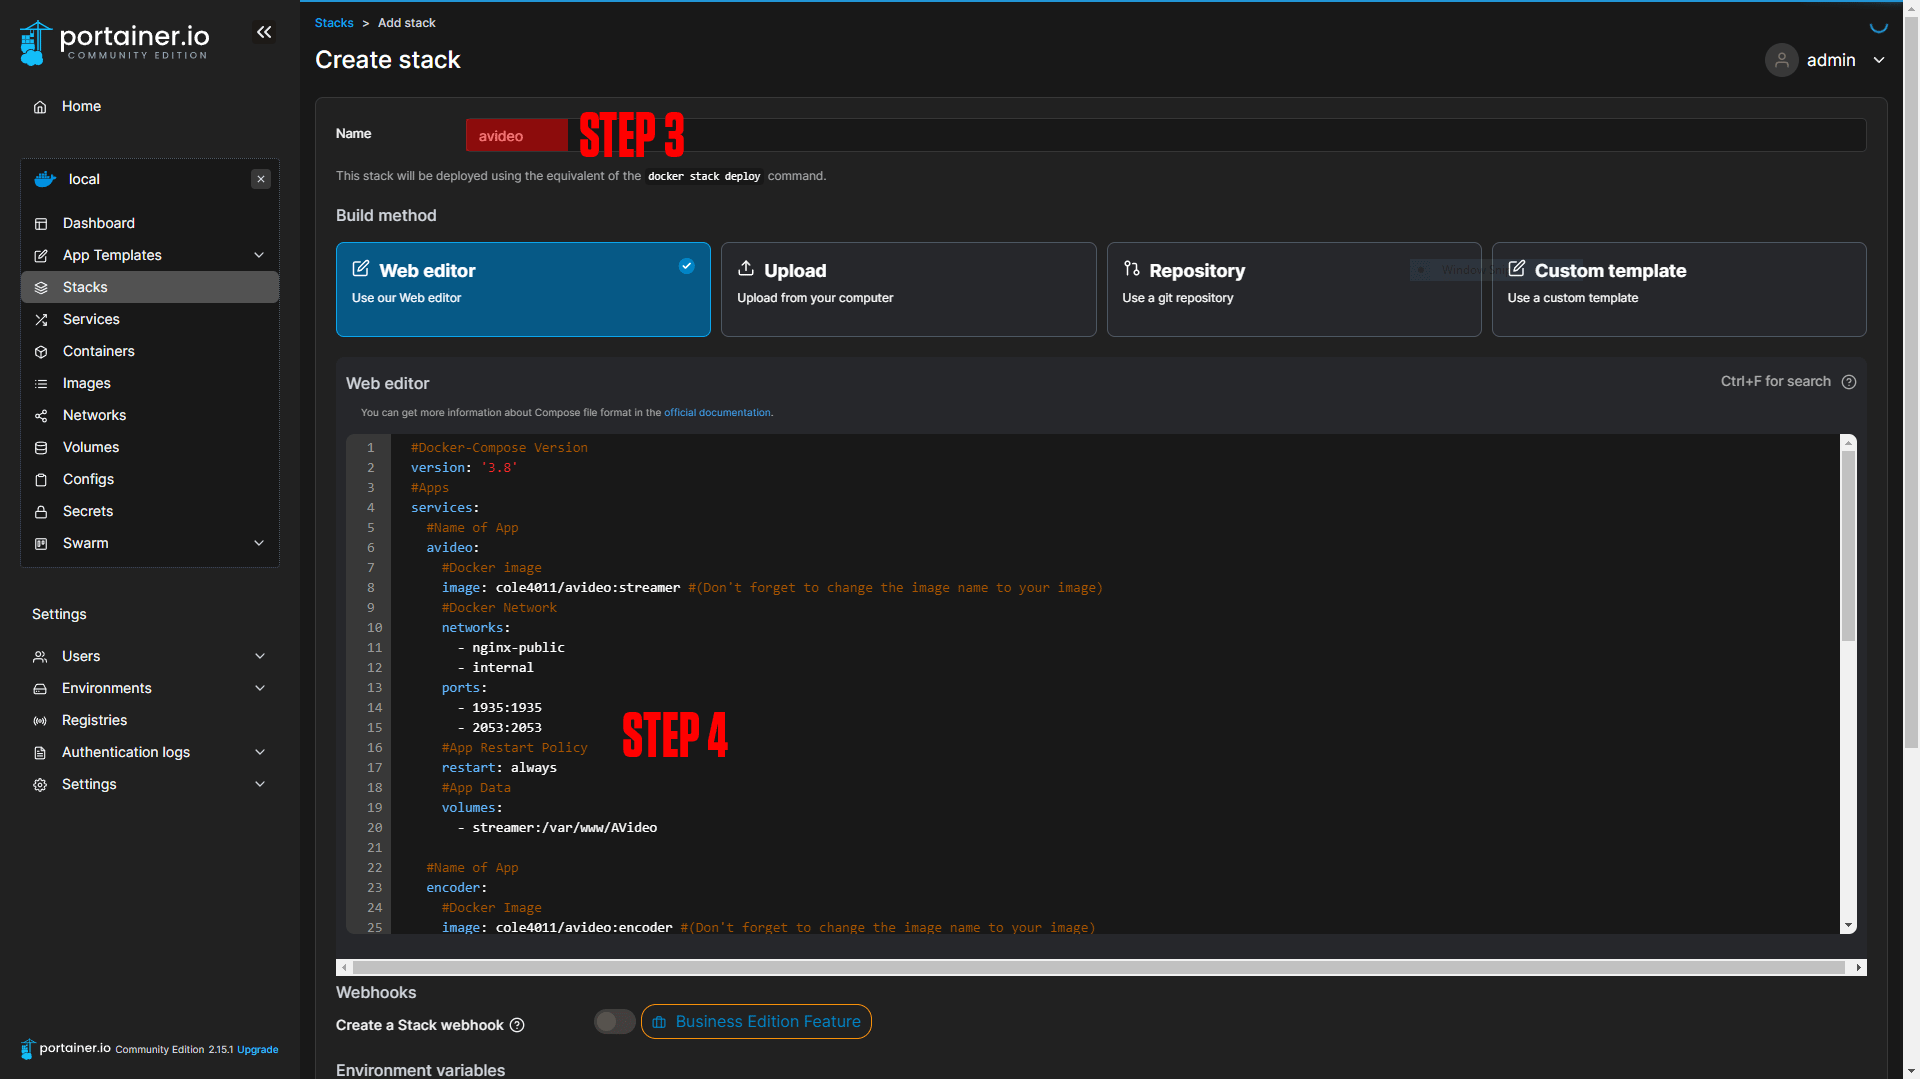Click editor line 8 image definition

[x=772, y=588]
